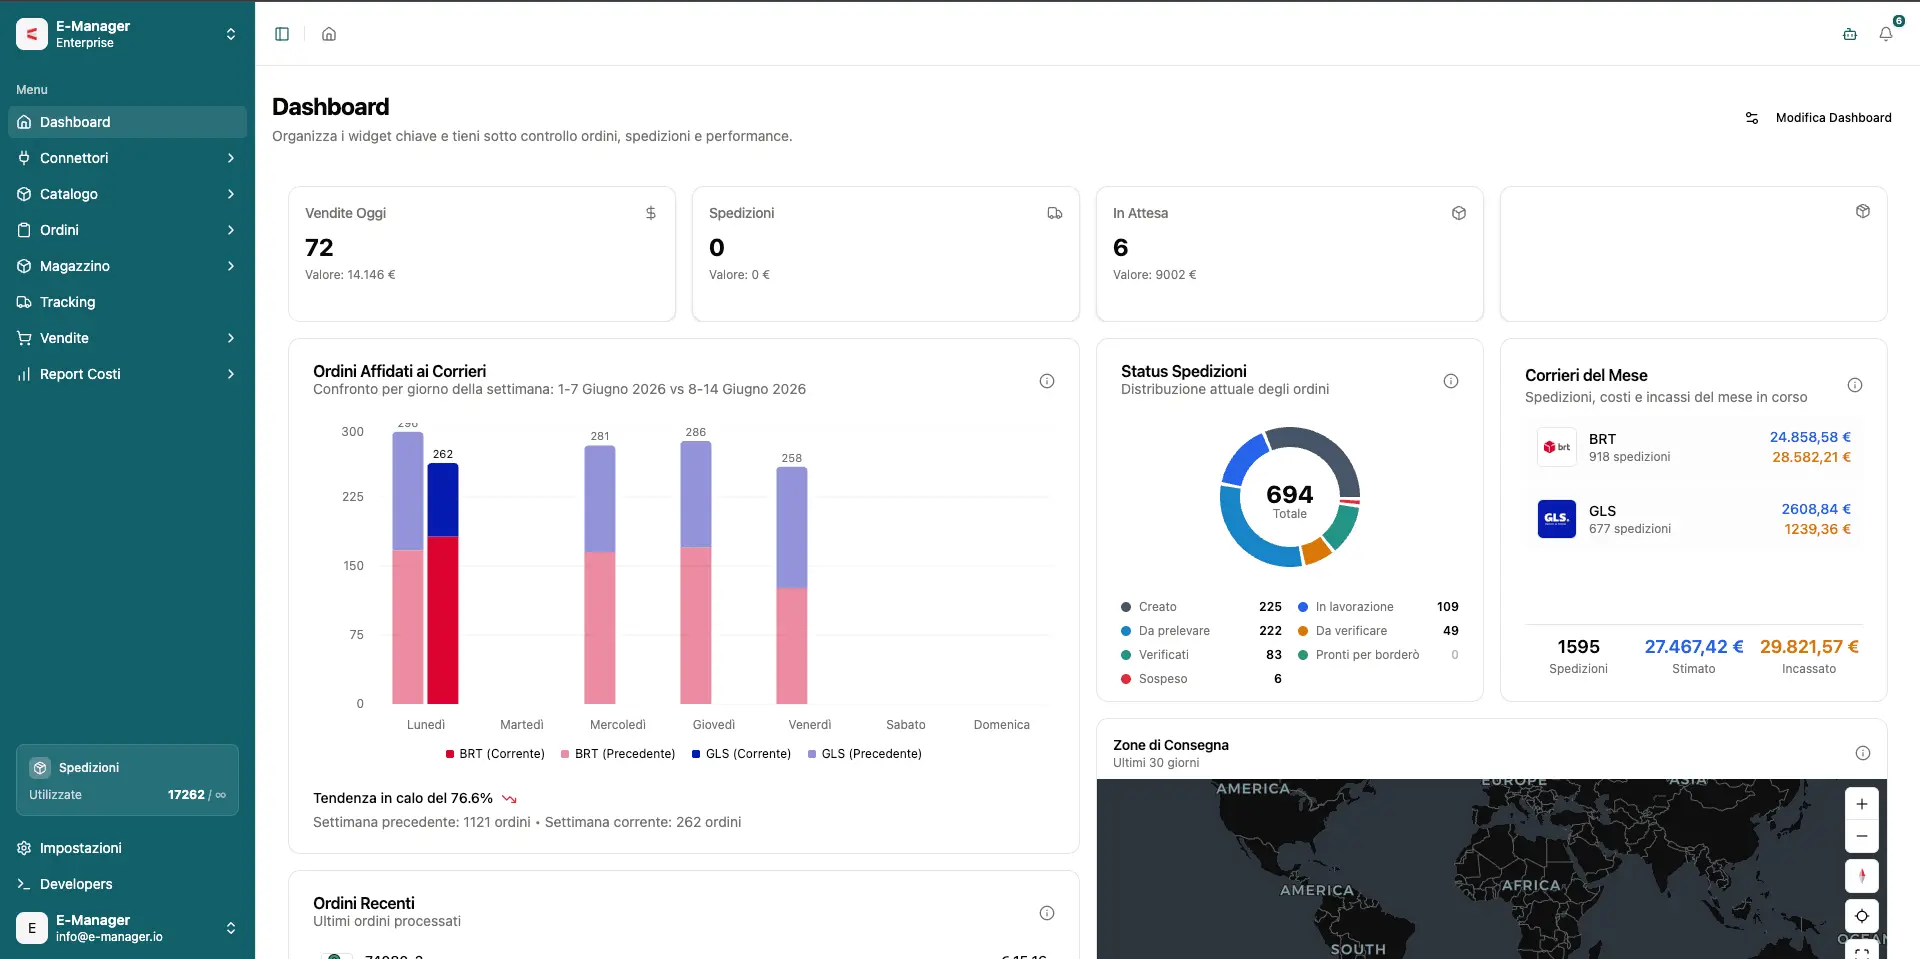Click the Spedizioni Utilizzate usage panel
Screen dimensions: 1920x959
point(127,780)
